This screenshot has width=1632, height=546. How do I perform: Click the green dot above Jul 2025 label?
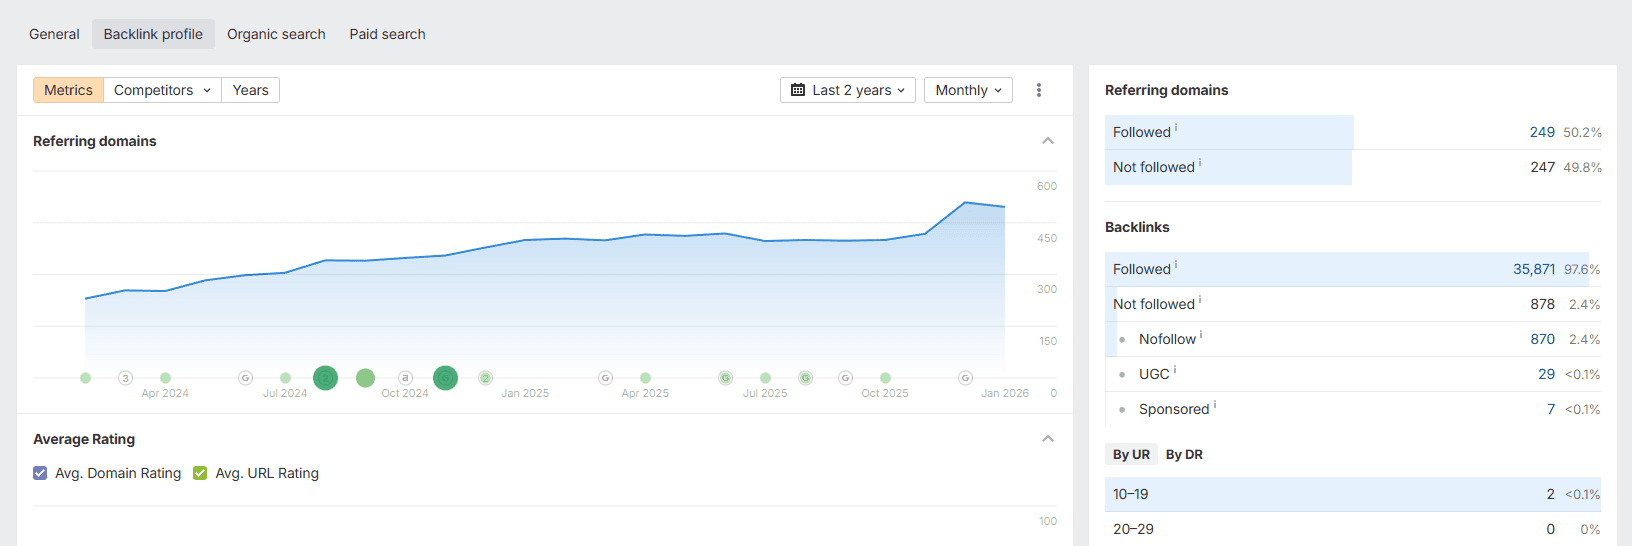tap(765, 378)
